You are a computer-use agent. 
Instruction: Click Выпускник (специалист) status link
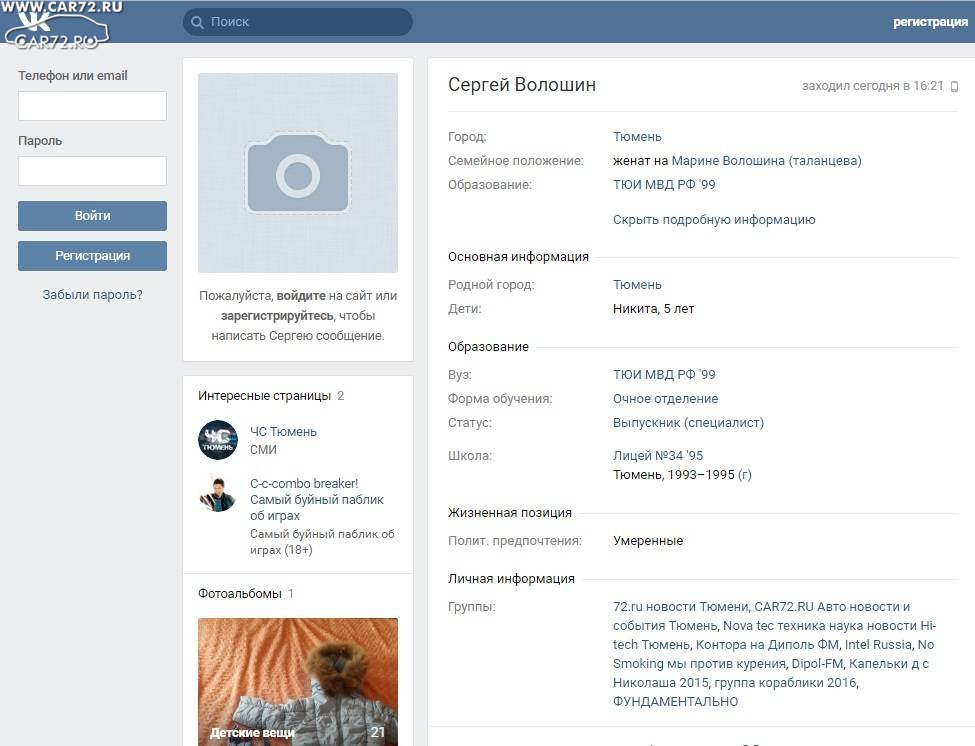point(688,423)
